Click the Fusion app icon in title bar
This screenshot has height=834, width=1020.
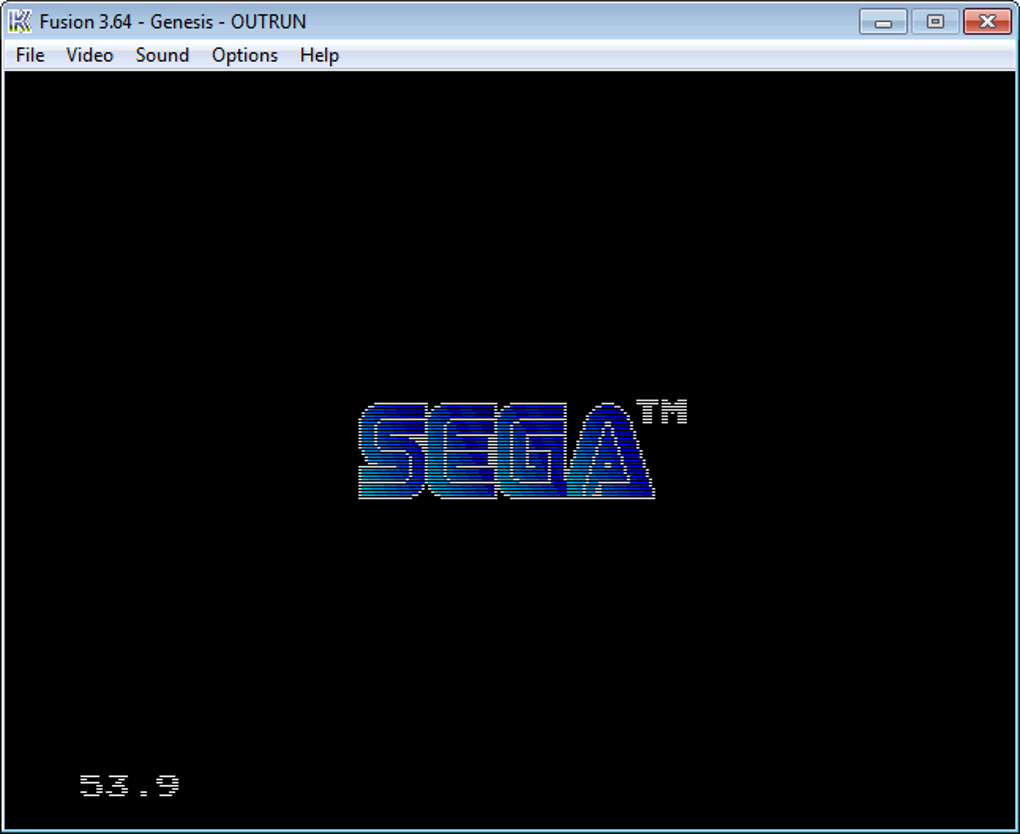point(20,21)
